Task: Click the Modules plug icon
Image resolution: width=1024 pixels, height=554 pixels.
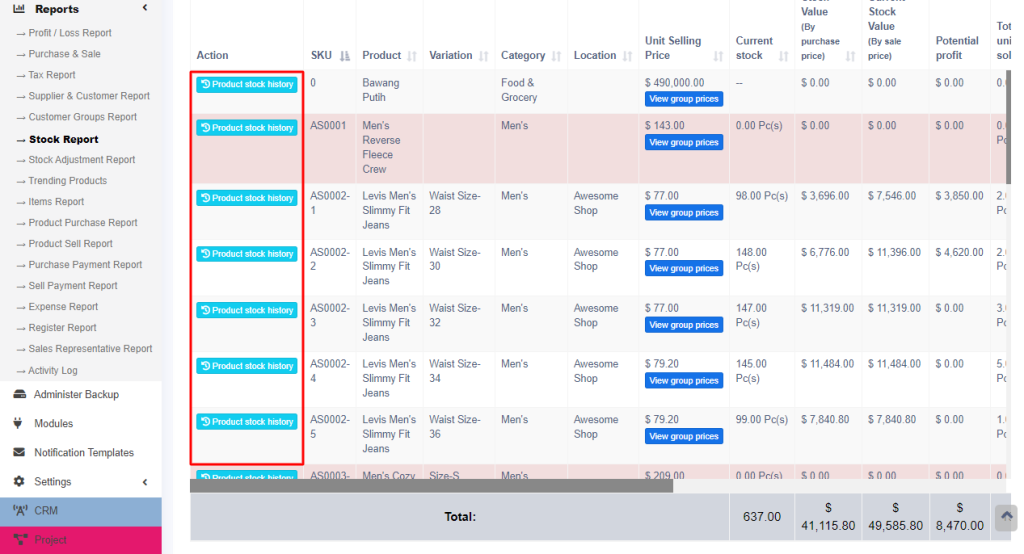Action: 19,423
